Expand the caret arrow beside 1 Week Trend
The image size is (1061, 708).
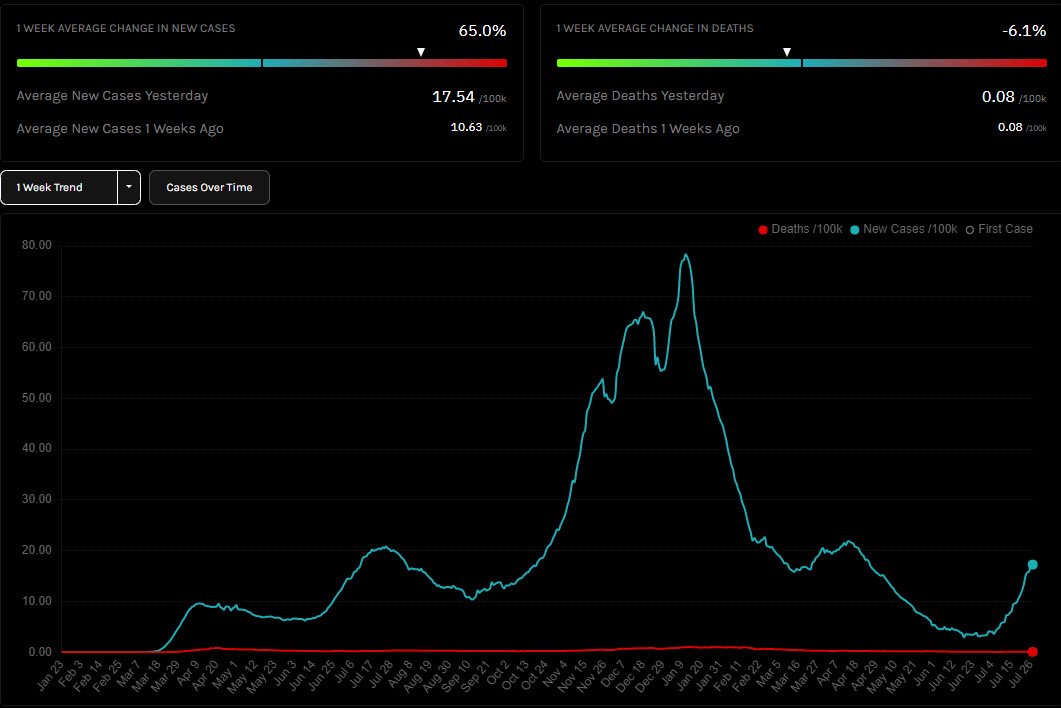pyautogui.click(x=129, y=187)
